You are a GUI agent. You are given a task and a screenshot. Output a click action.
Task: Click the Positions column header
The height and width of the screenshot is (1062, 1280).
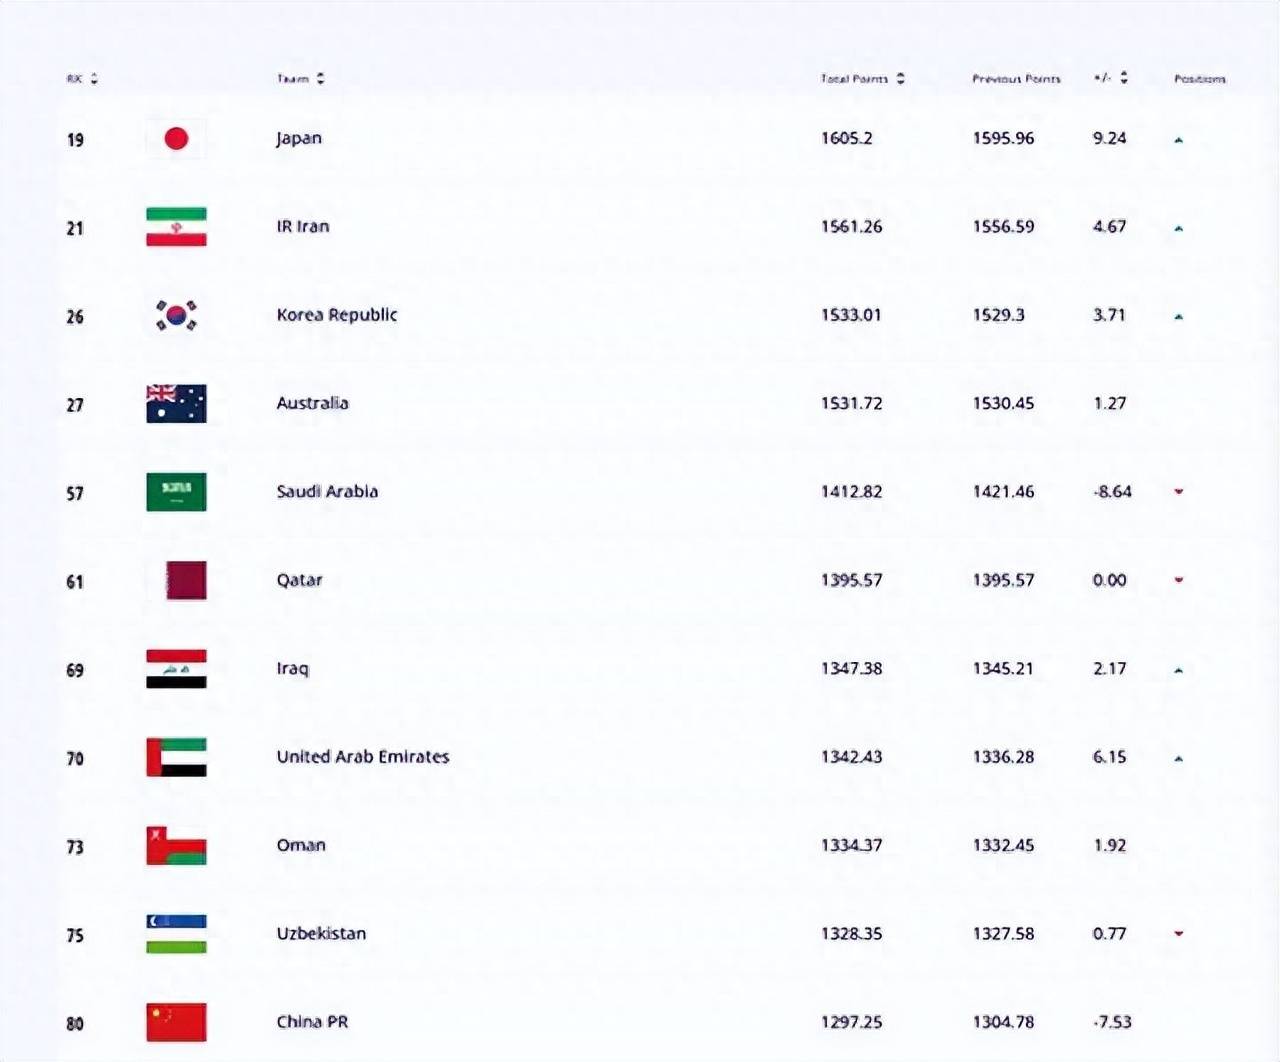[1199, 78]
